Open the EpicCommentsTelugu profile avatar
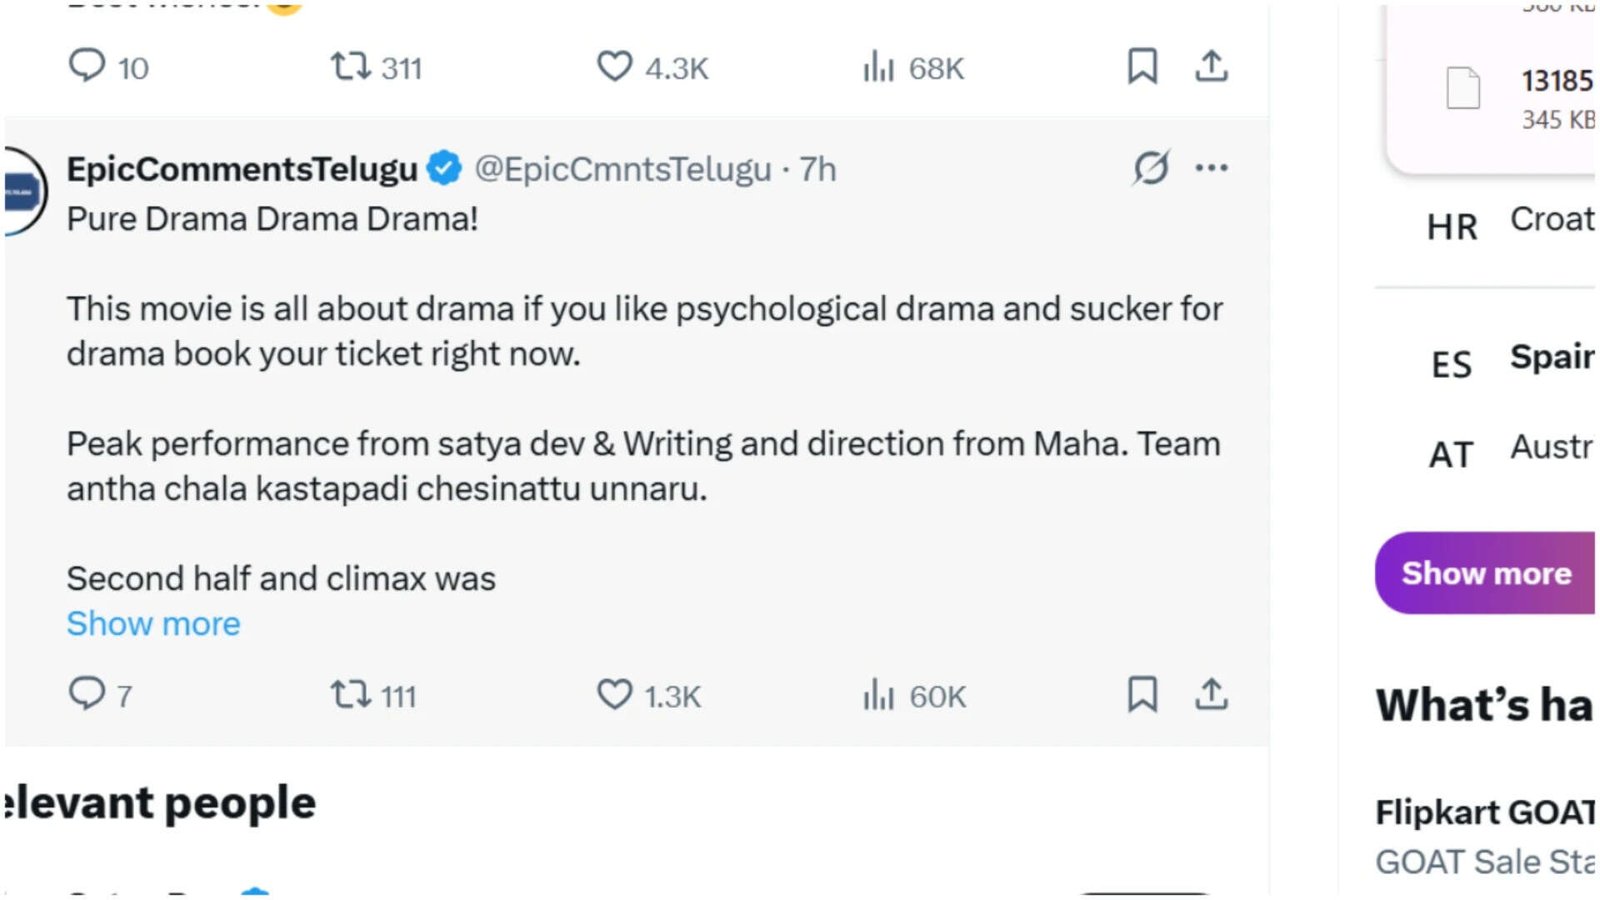 click(24, 191)
